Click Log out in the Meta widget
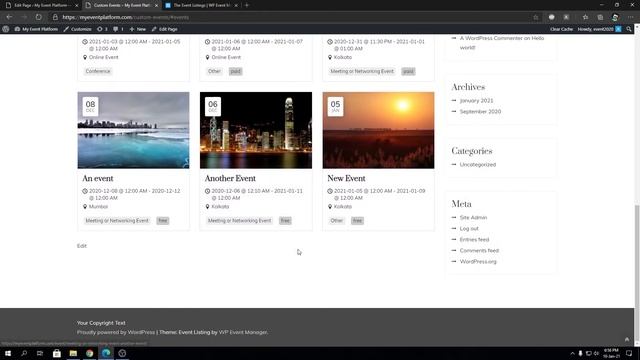The image size is (640, 360). 469,229
